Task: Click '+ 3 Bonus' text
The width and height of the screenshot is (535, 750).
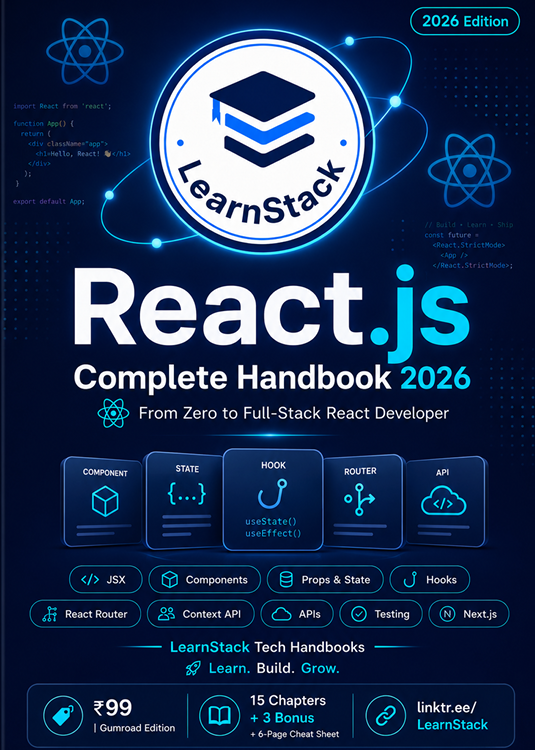Action: [282, 718]
